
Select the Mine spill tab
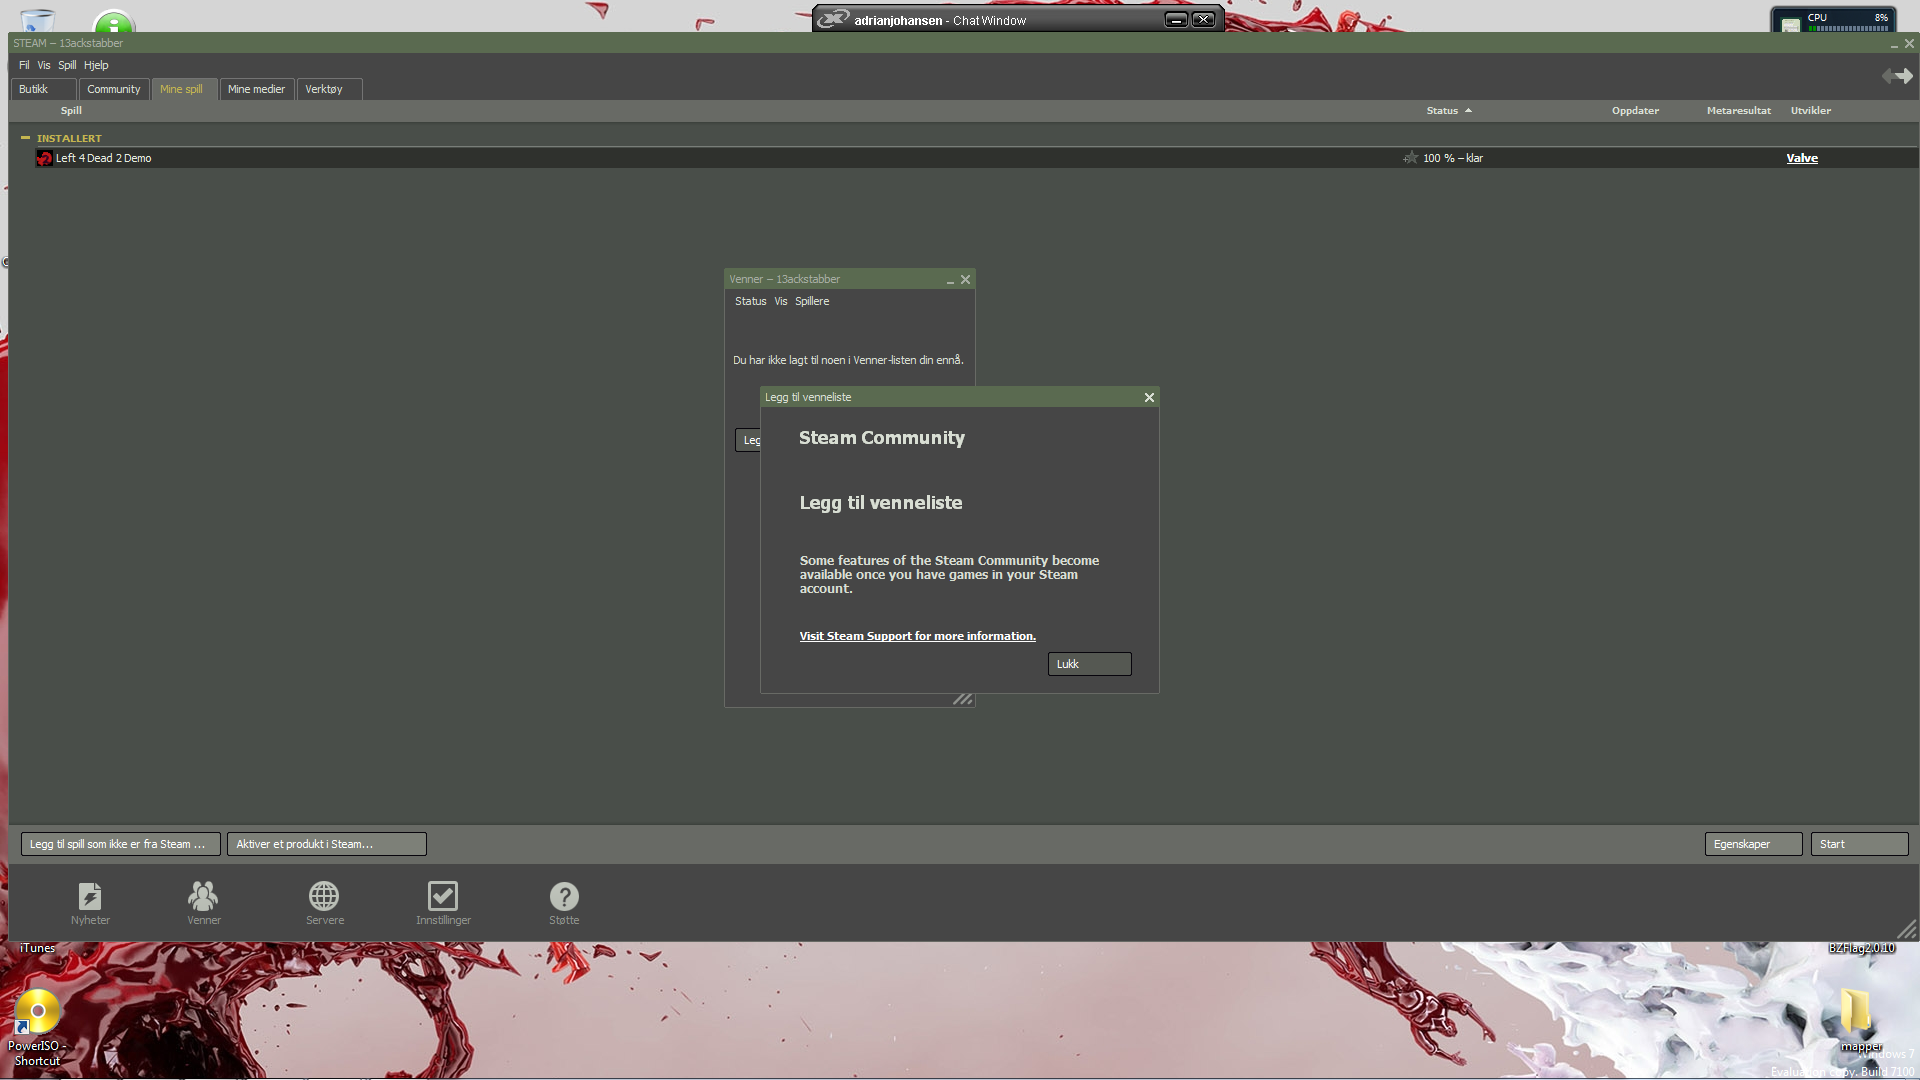click(x=184, y=89)
